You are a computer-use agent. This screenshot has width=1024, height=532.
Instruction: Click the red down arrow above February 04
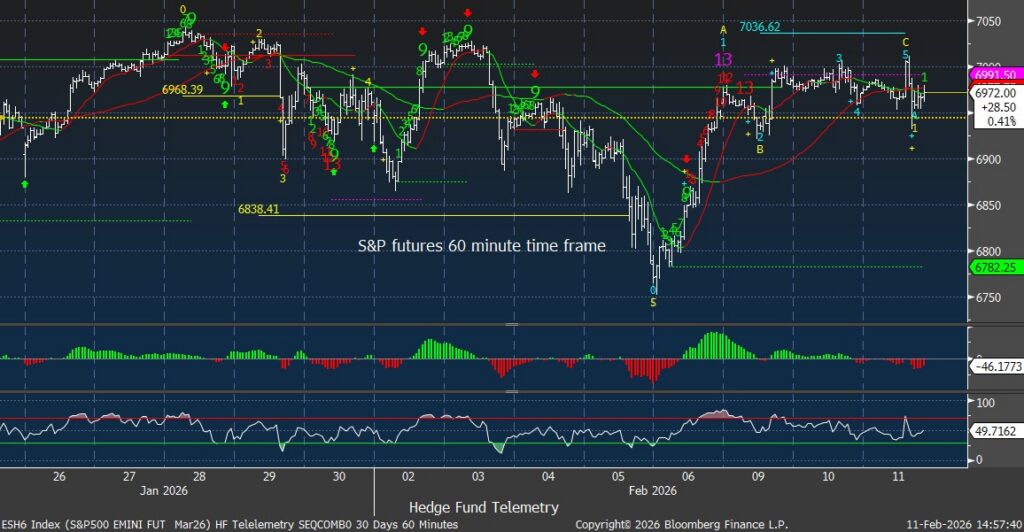pos(535,74)
